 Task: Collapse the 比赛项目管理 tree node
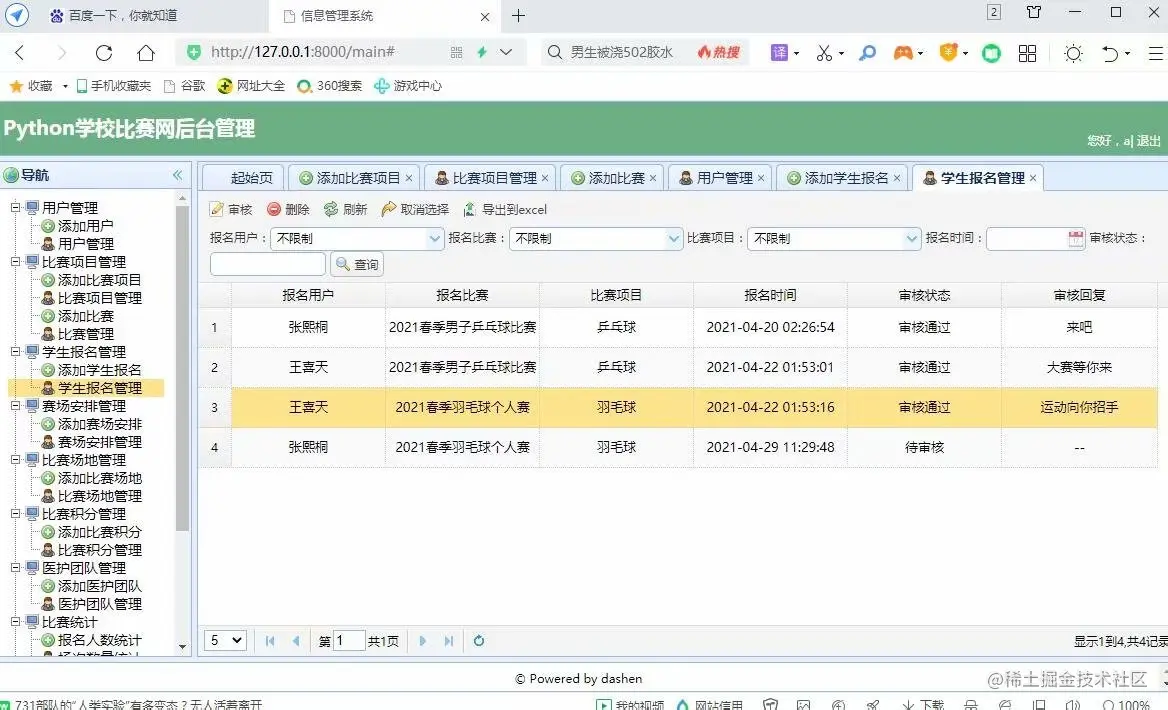[16, 262]
